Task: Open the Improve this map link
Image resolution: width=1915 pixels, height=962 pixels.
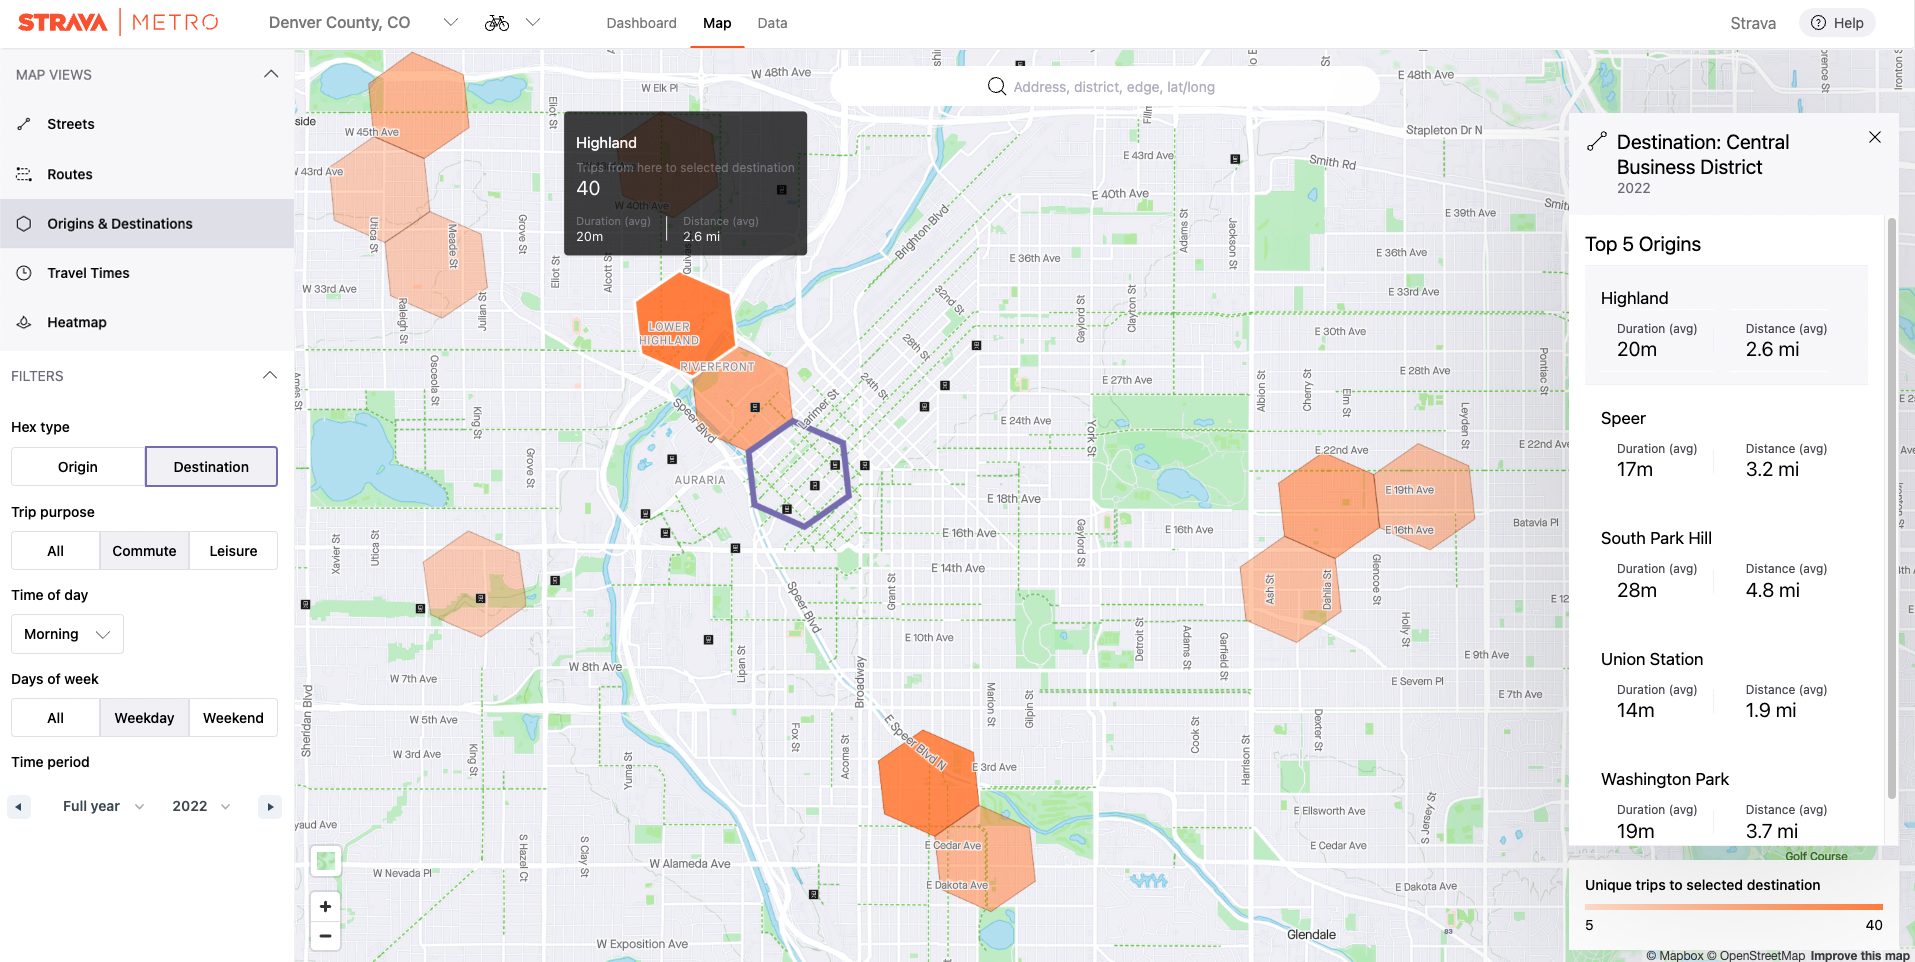Action: coord(1860,955)
